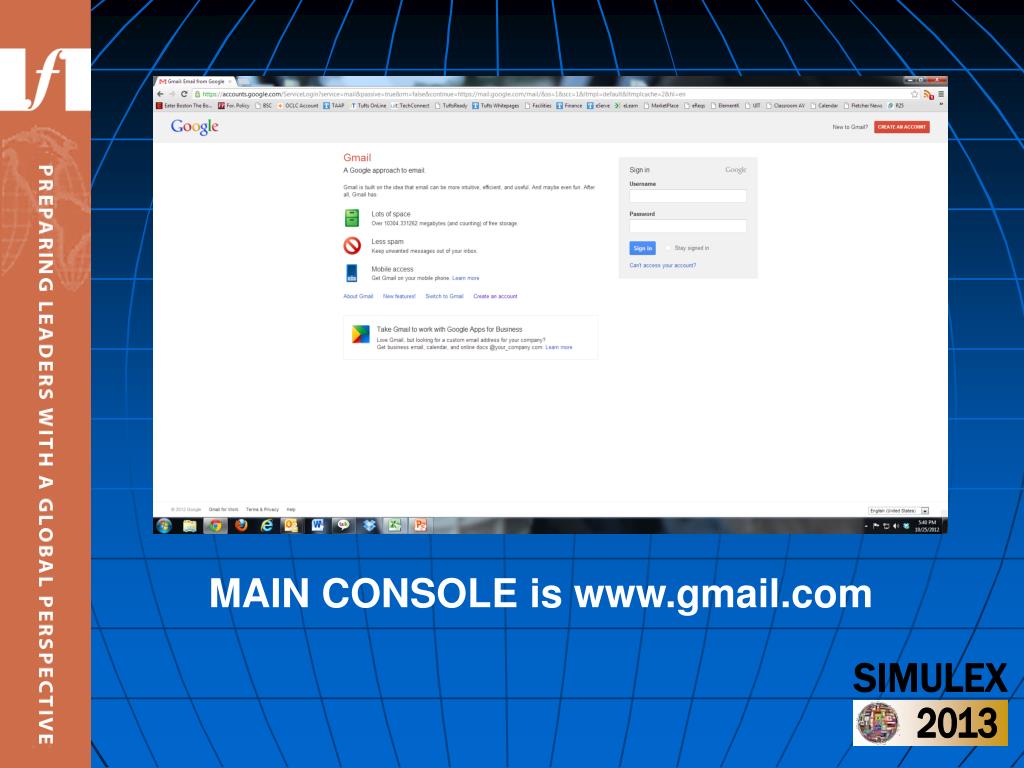Open the Windows Start button
The height and width of the screenshot is (768, 1024).
click(x=164, y=526)
